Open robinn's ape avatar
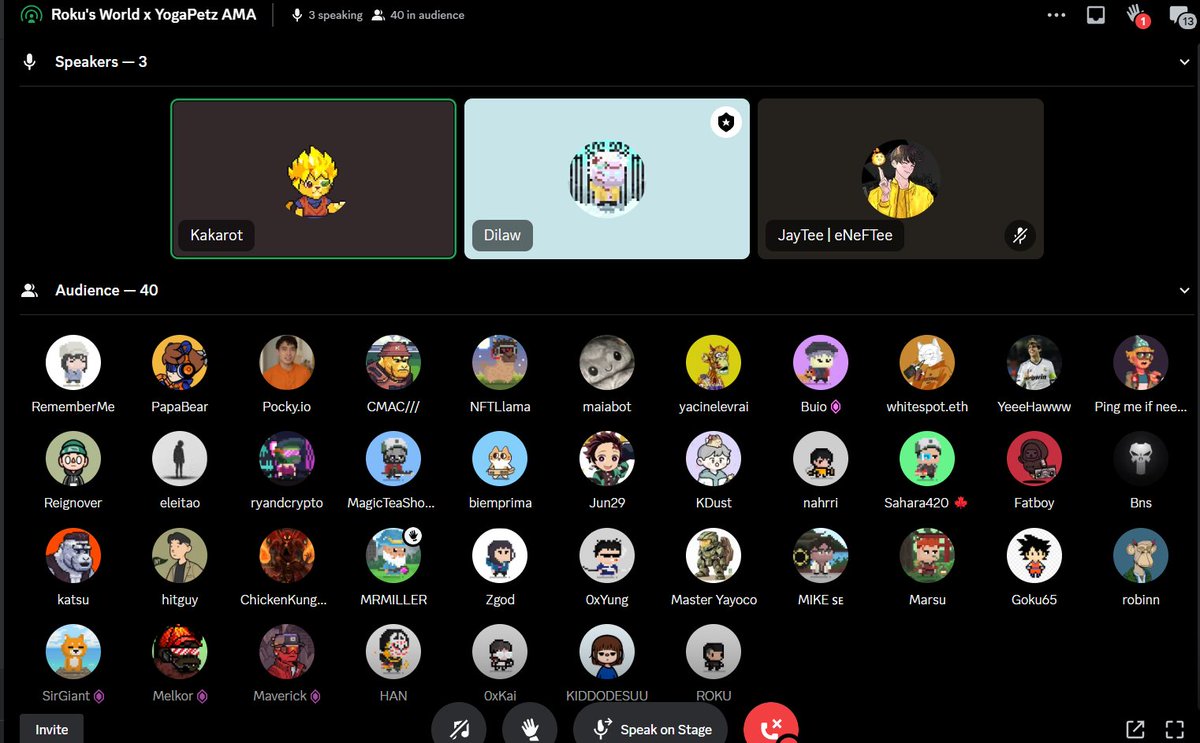 (1141, 555)
